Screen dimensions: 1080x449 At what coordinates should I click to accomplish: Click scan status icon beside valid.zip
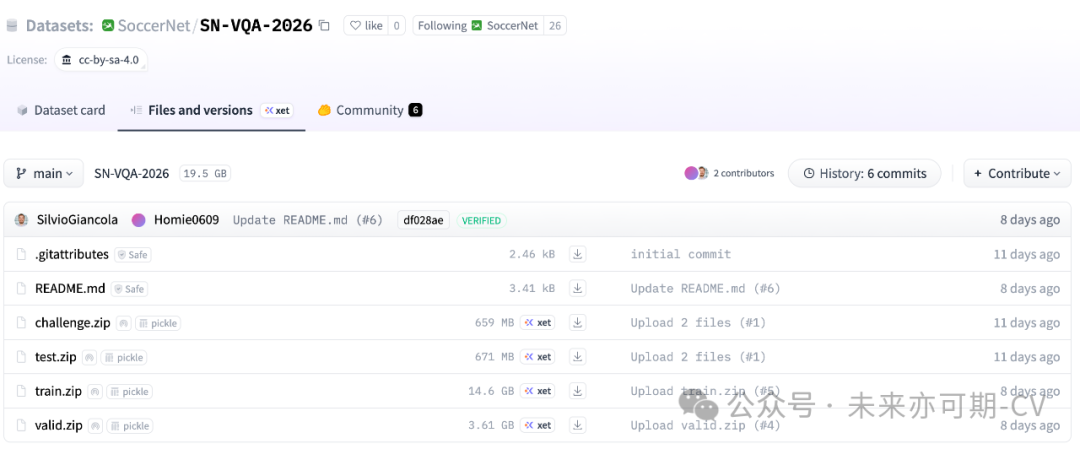tap(96, 426)
